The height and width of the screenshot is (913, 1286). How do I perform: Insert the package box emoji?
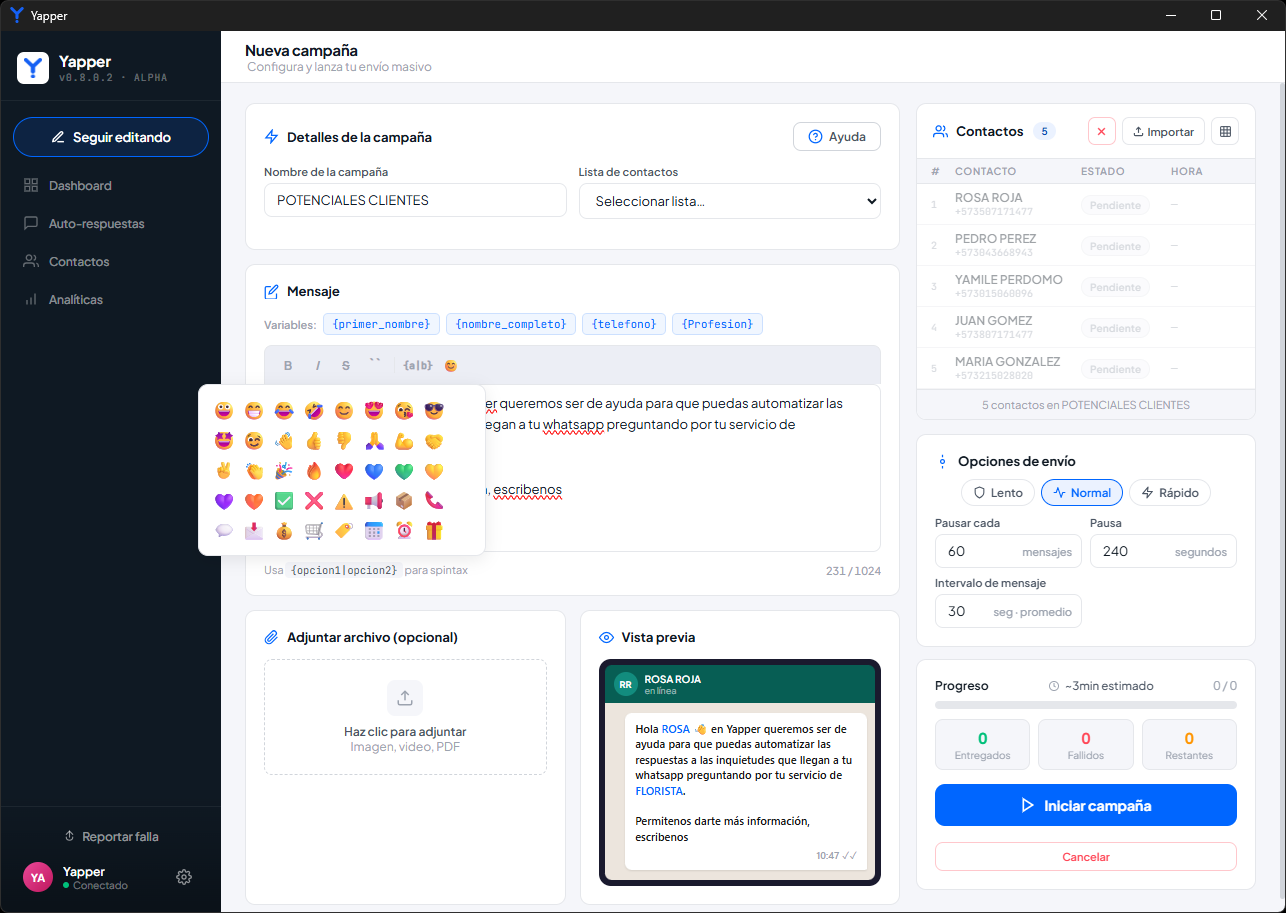tap(404, 501)
